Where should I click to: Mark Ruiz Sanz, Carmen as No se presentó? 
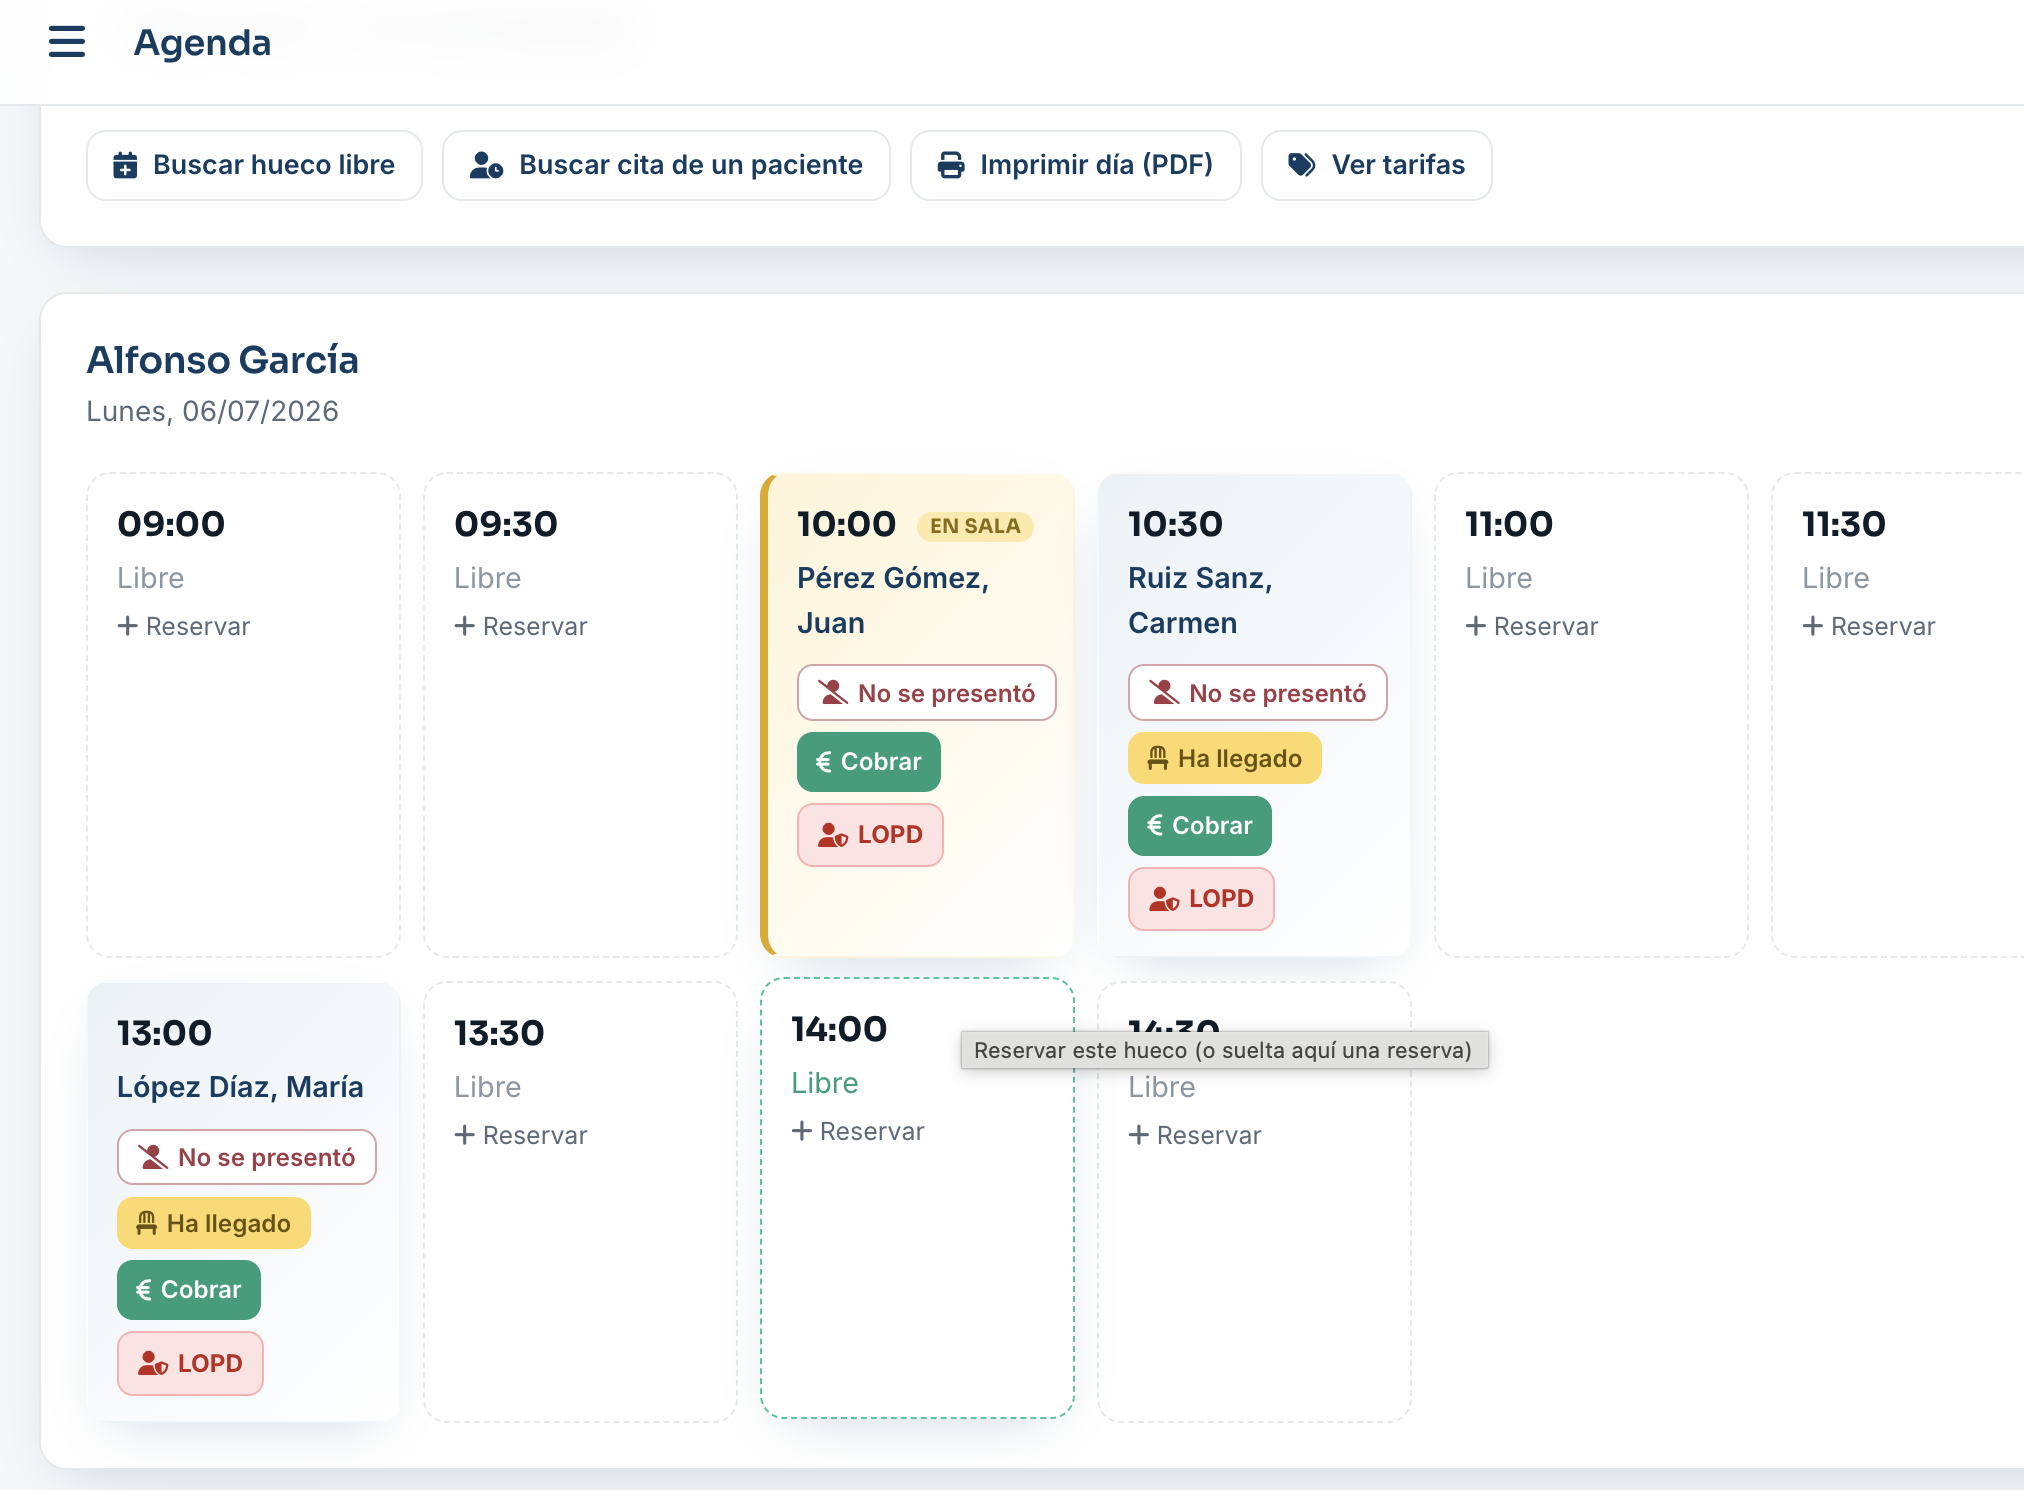(1257, 693)
